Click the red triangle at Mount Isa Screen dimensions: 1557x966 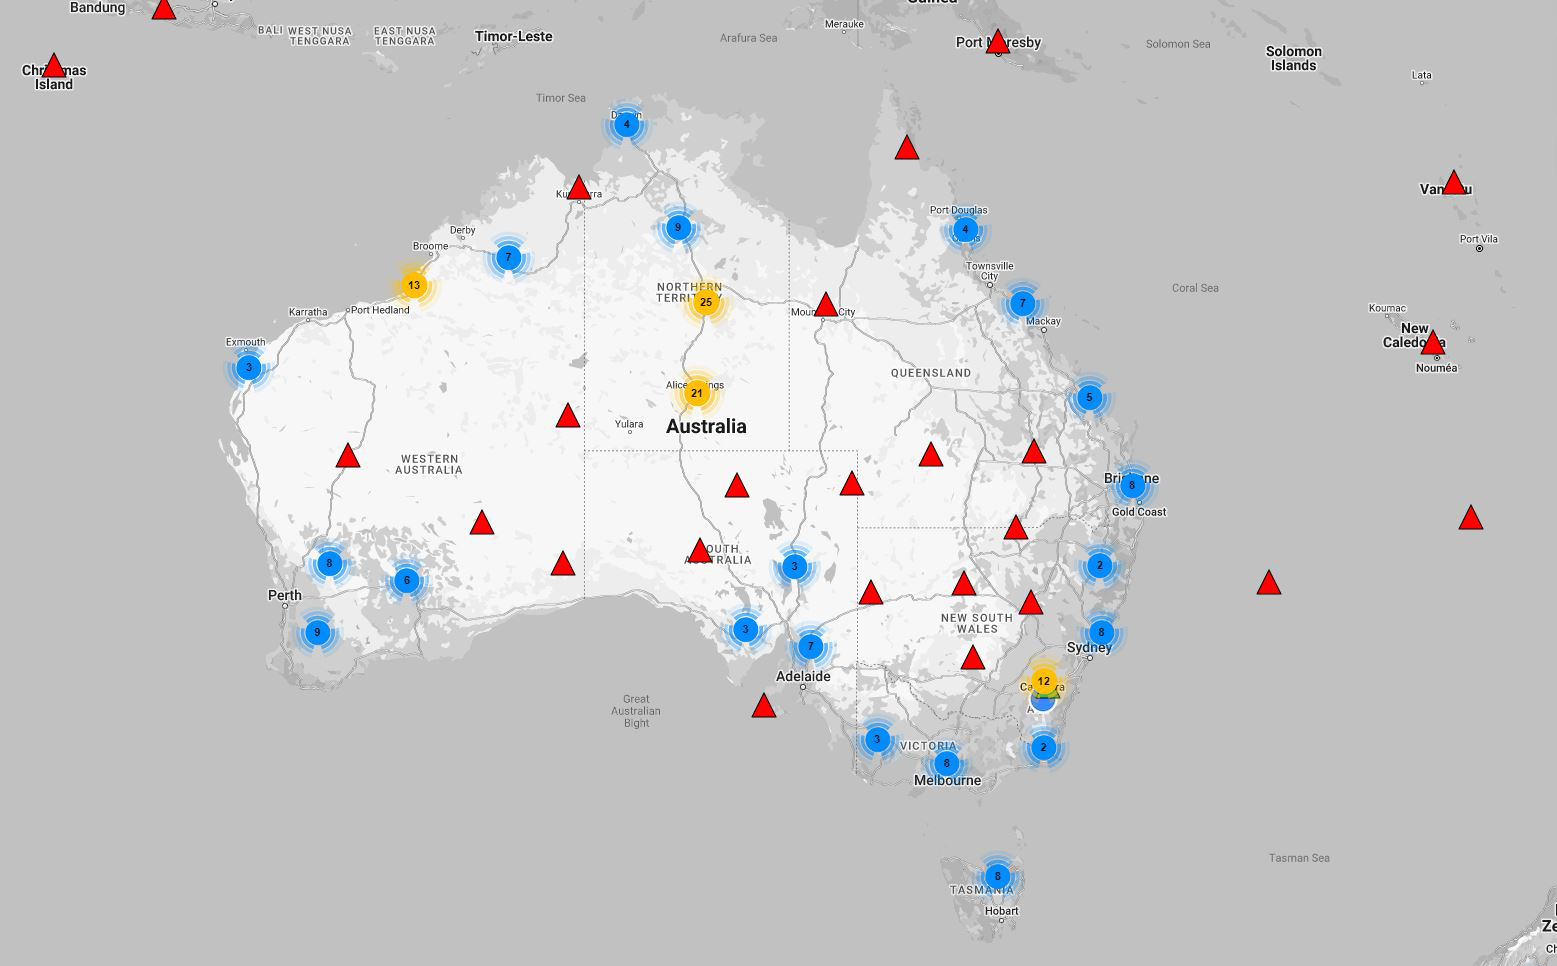(x=826, y=305)
